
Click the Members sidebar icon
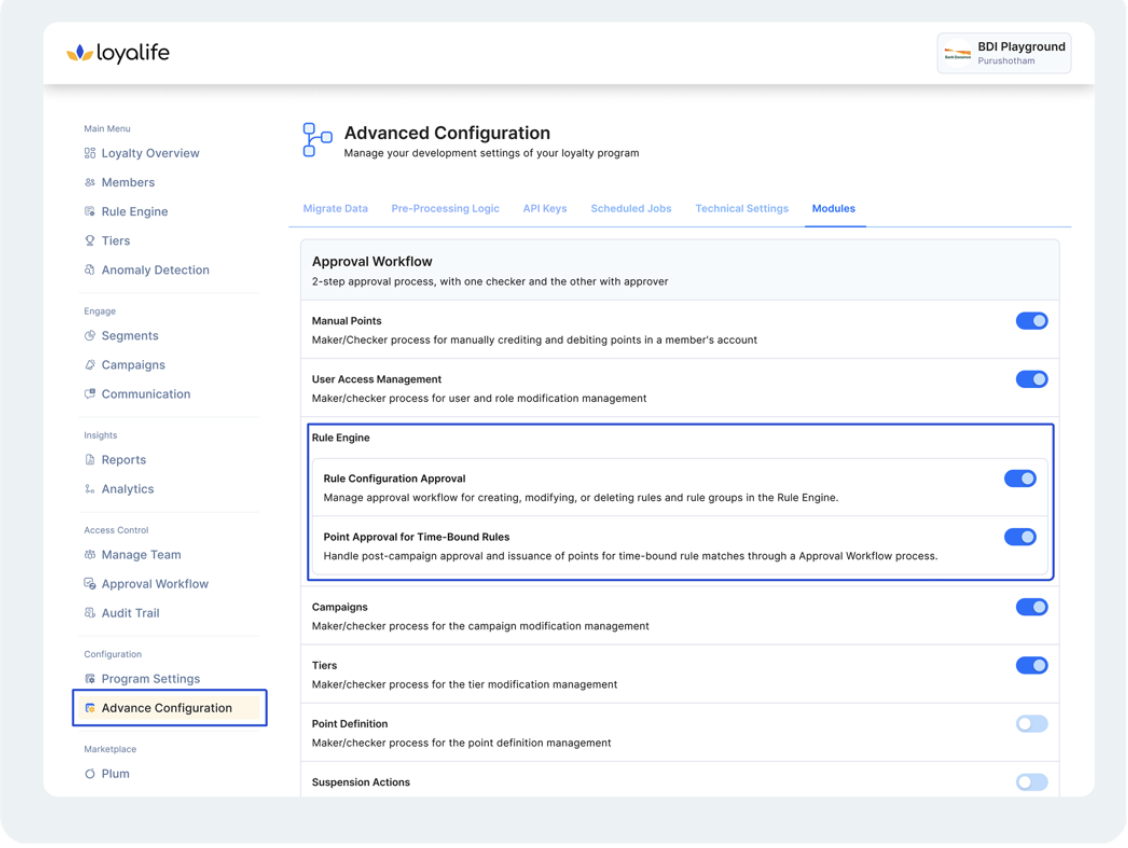(x=90, y=183)
